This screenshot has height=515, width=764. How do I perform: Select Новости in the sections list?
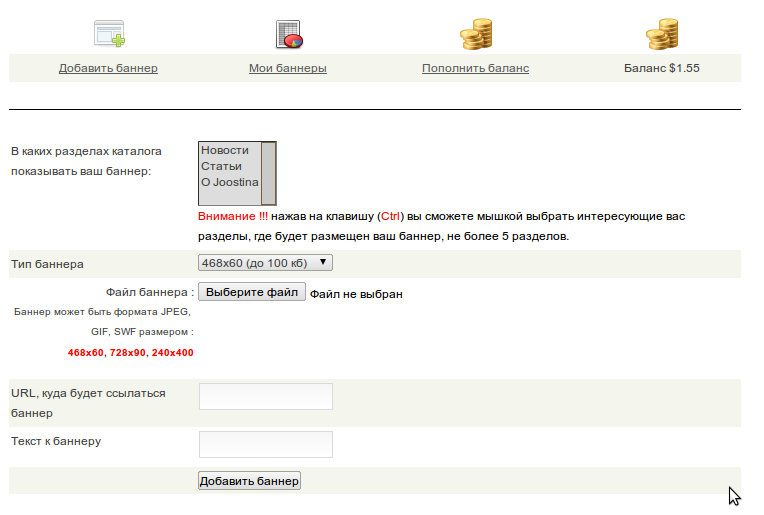tap(225, 150)
